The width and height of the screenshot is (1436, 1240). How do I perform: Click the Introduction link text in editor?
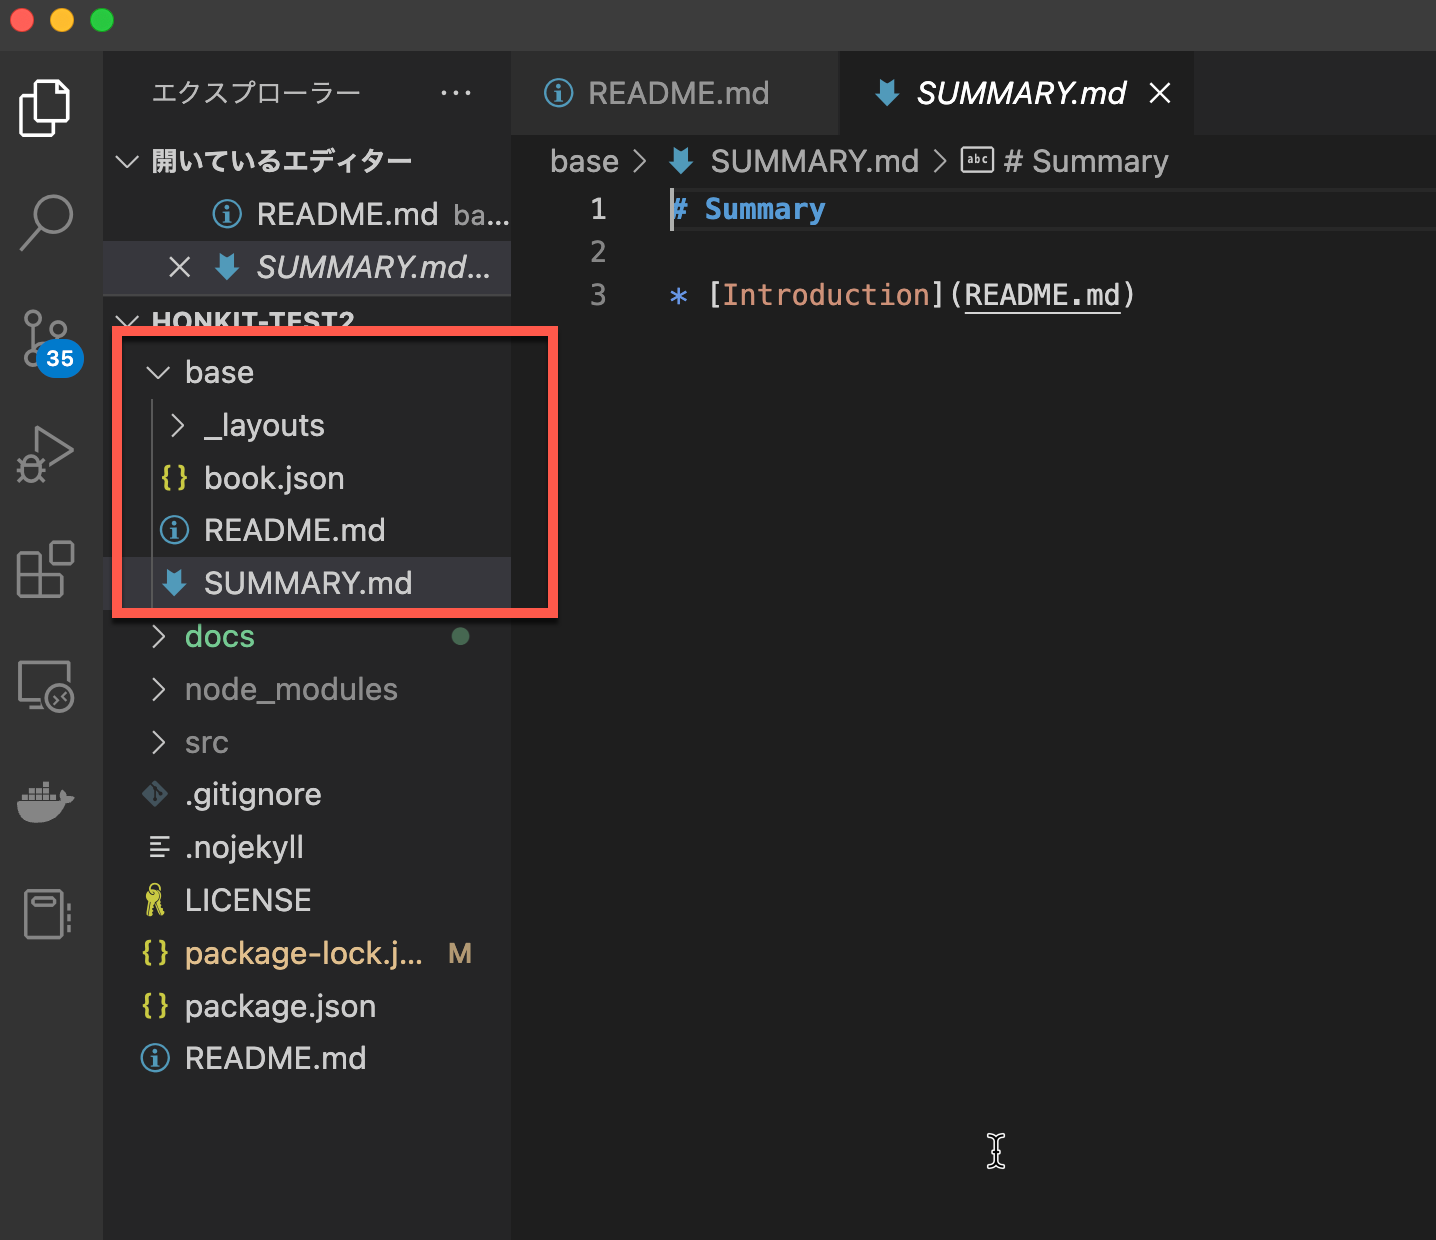tap(826, 295)
